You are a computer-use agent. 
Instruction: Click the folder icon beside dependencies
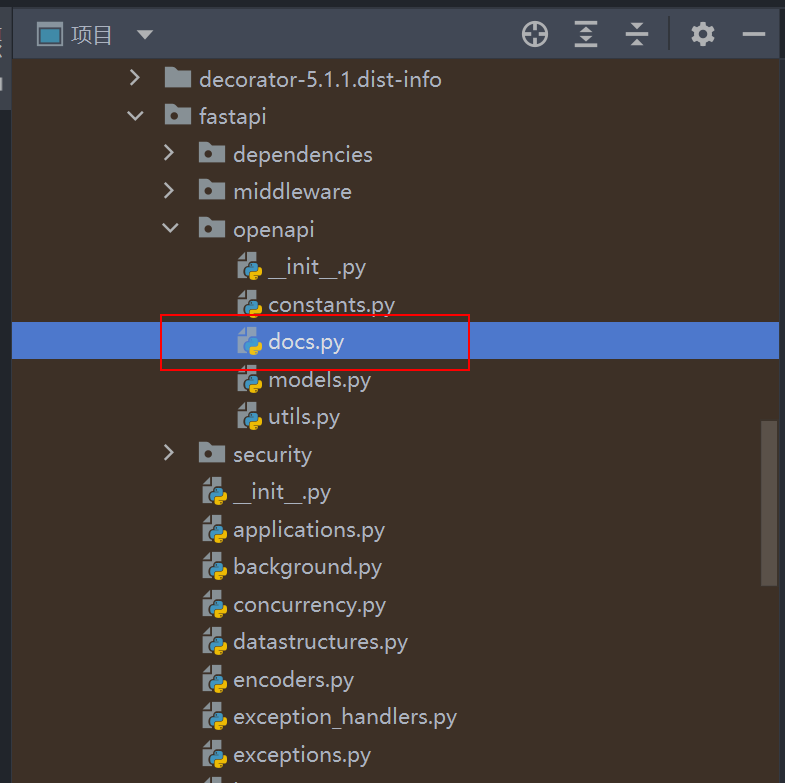(x=212, y=152)
